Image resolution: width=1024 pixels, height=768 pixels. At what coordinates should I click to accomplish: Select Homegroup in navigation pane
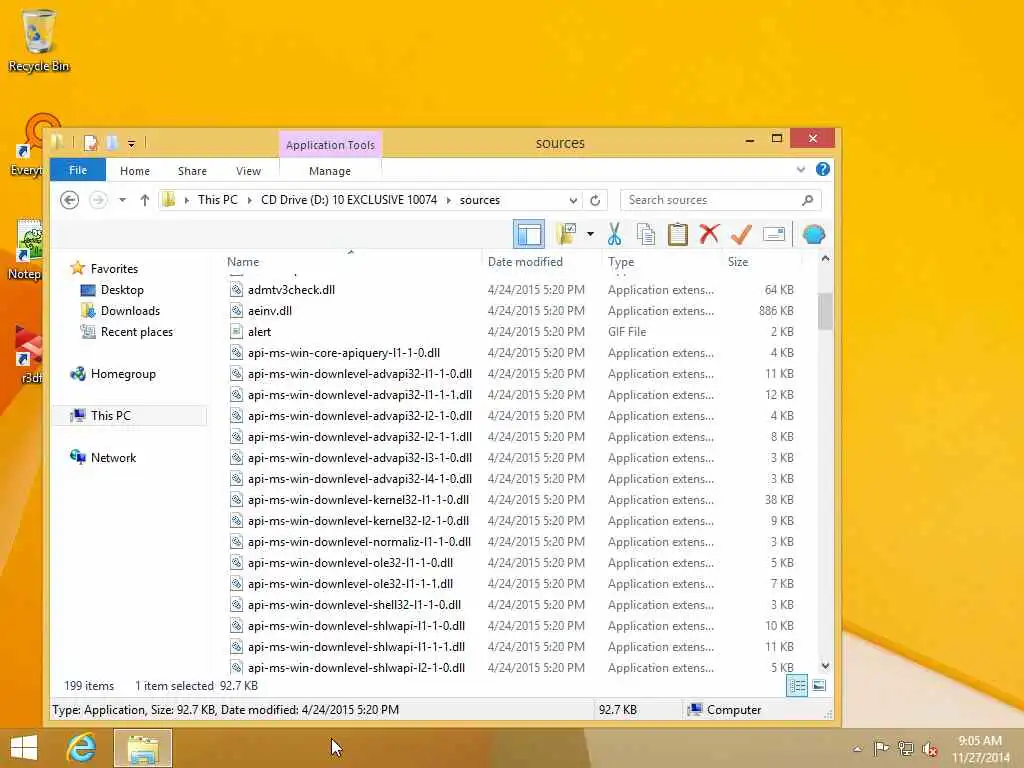[123, 374]
